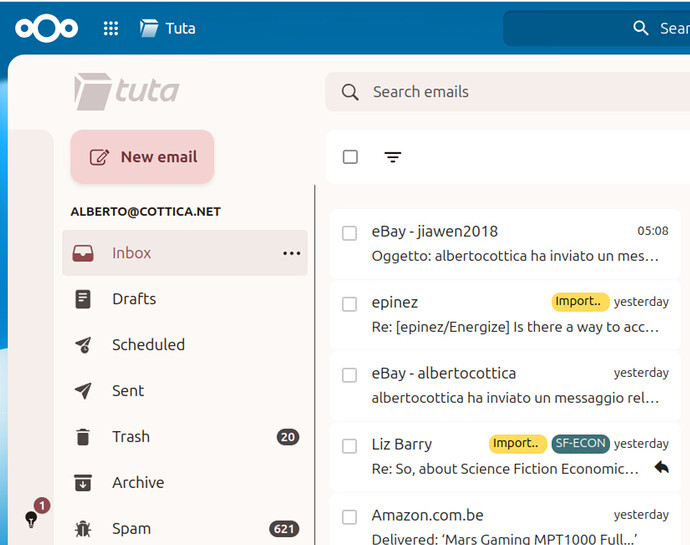
Task: Click the Archive box icon
Action: click(x=83, y=482)
